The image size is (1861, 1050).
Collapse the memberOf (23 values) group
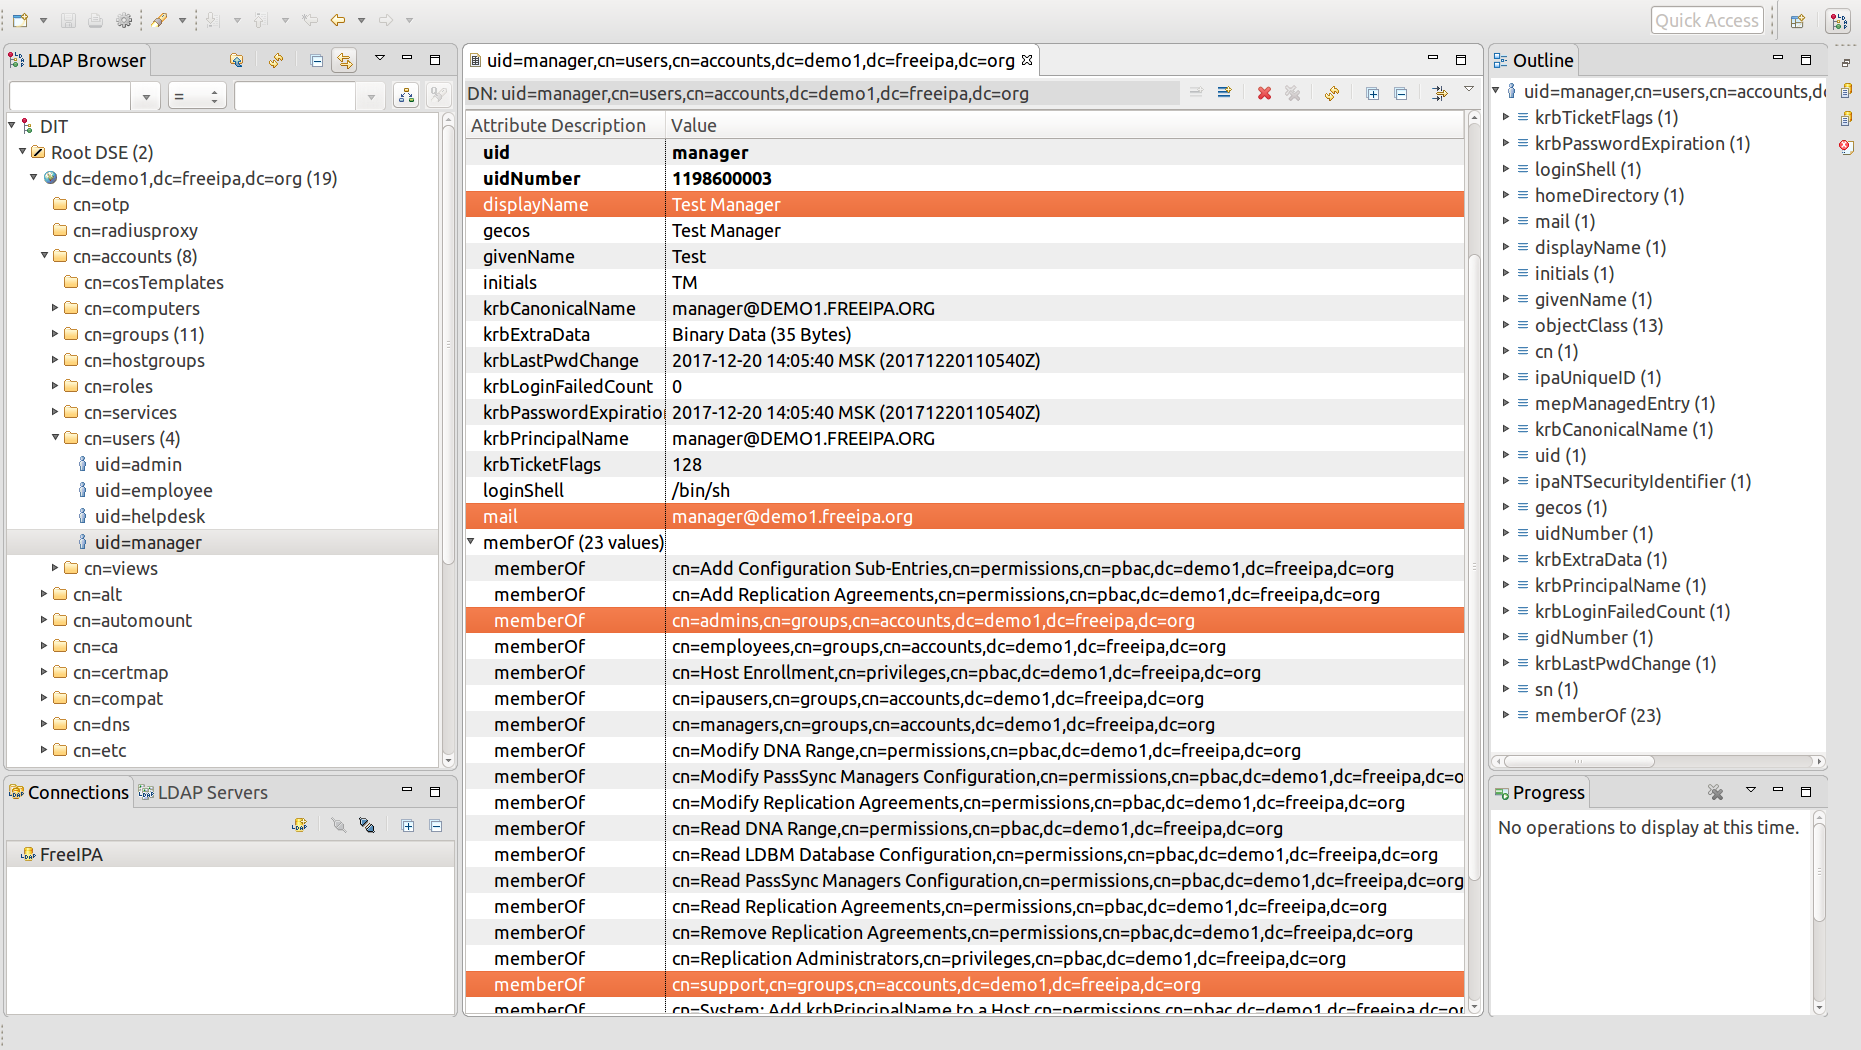(471, 542)
